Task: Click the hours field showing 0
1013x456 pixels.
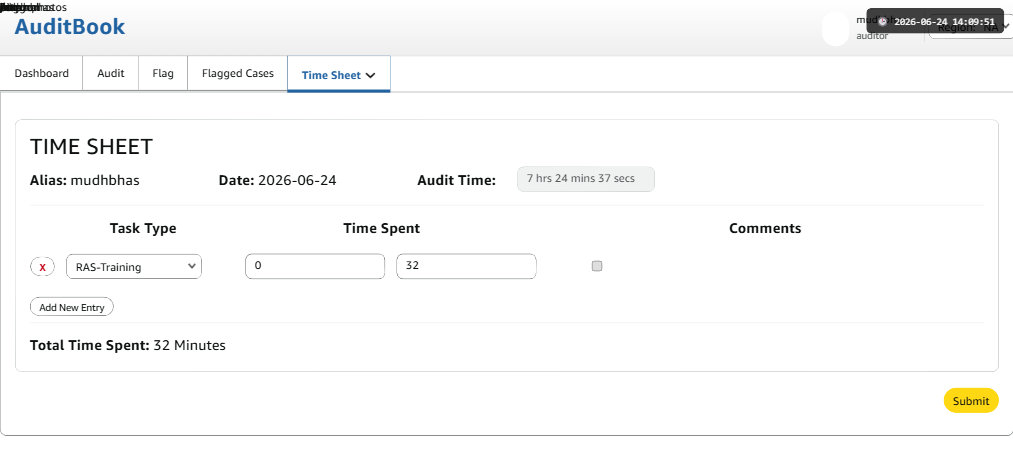Action: 315,266
